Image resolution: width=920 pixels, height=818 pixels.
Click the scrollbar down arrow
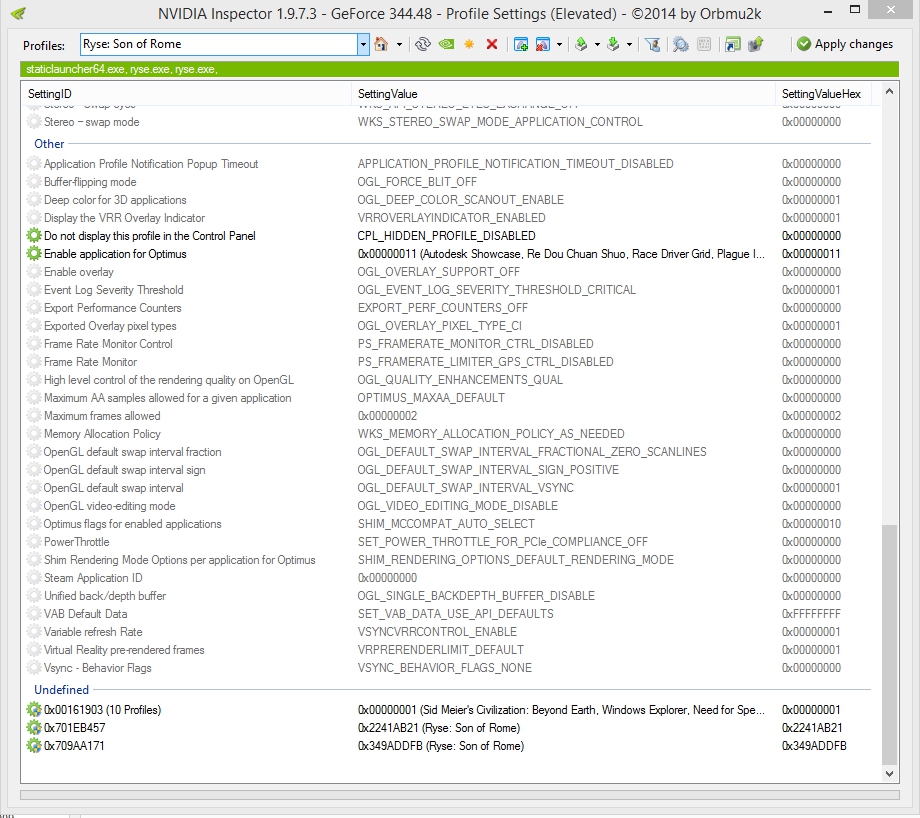point(889,774)
